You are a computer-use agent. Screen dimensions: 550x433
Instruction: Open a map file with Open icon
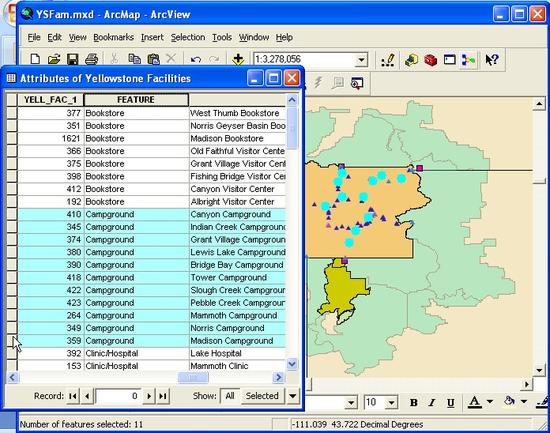(x=54, y=59)
